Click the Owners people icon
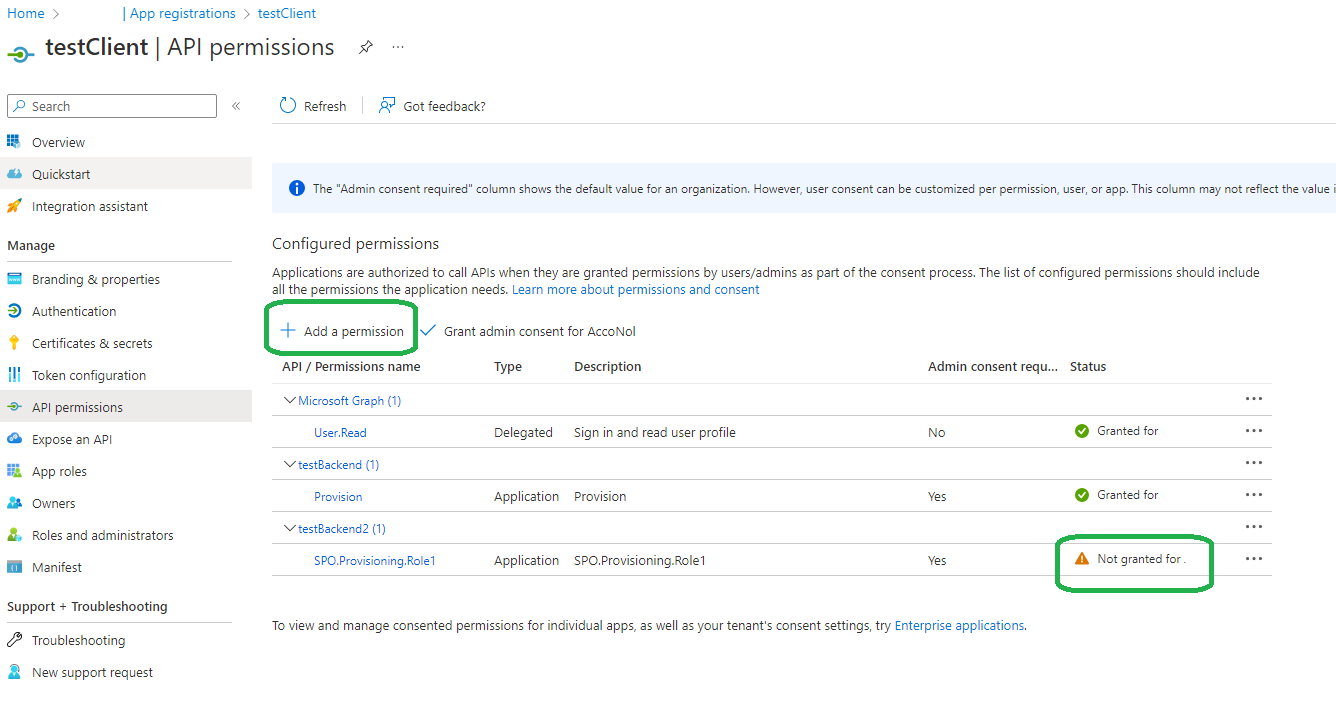 [14, 503]
